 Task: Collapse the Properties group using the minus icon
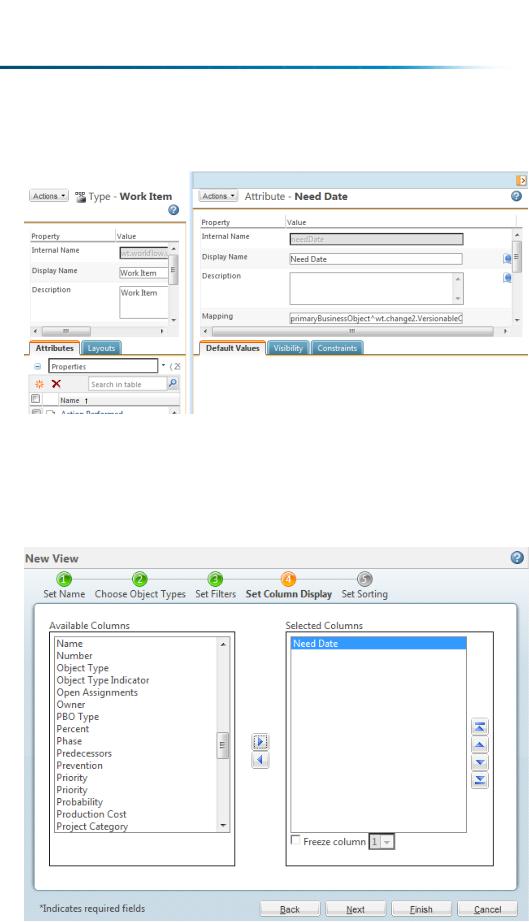click(x=38, y=366)
